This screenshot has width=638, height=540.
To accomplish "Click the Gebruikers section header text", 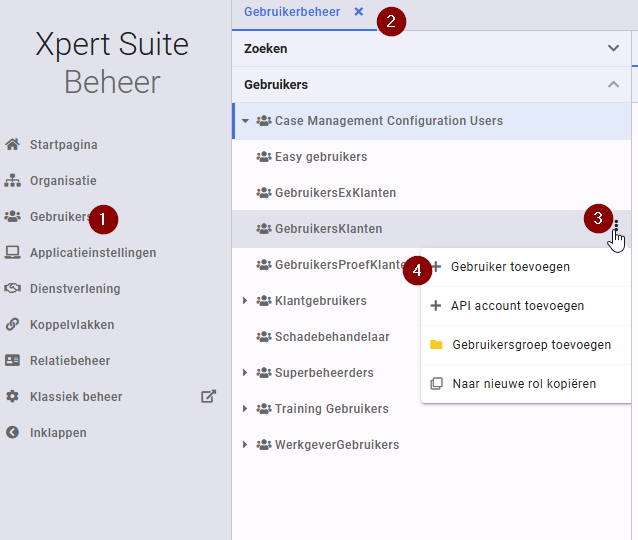I will tap(276, 85).
